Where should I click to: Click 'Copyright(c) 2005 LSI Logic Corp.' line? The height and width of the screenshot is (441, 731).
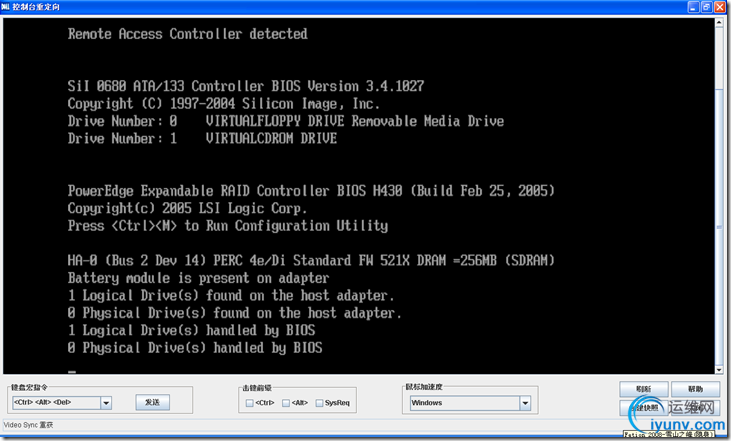pos(187,208)
